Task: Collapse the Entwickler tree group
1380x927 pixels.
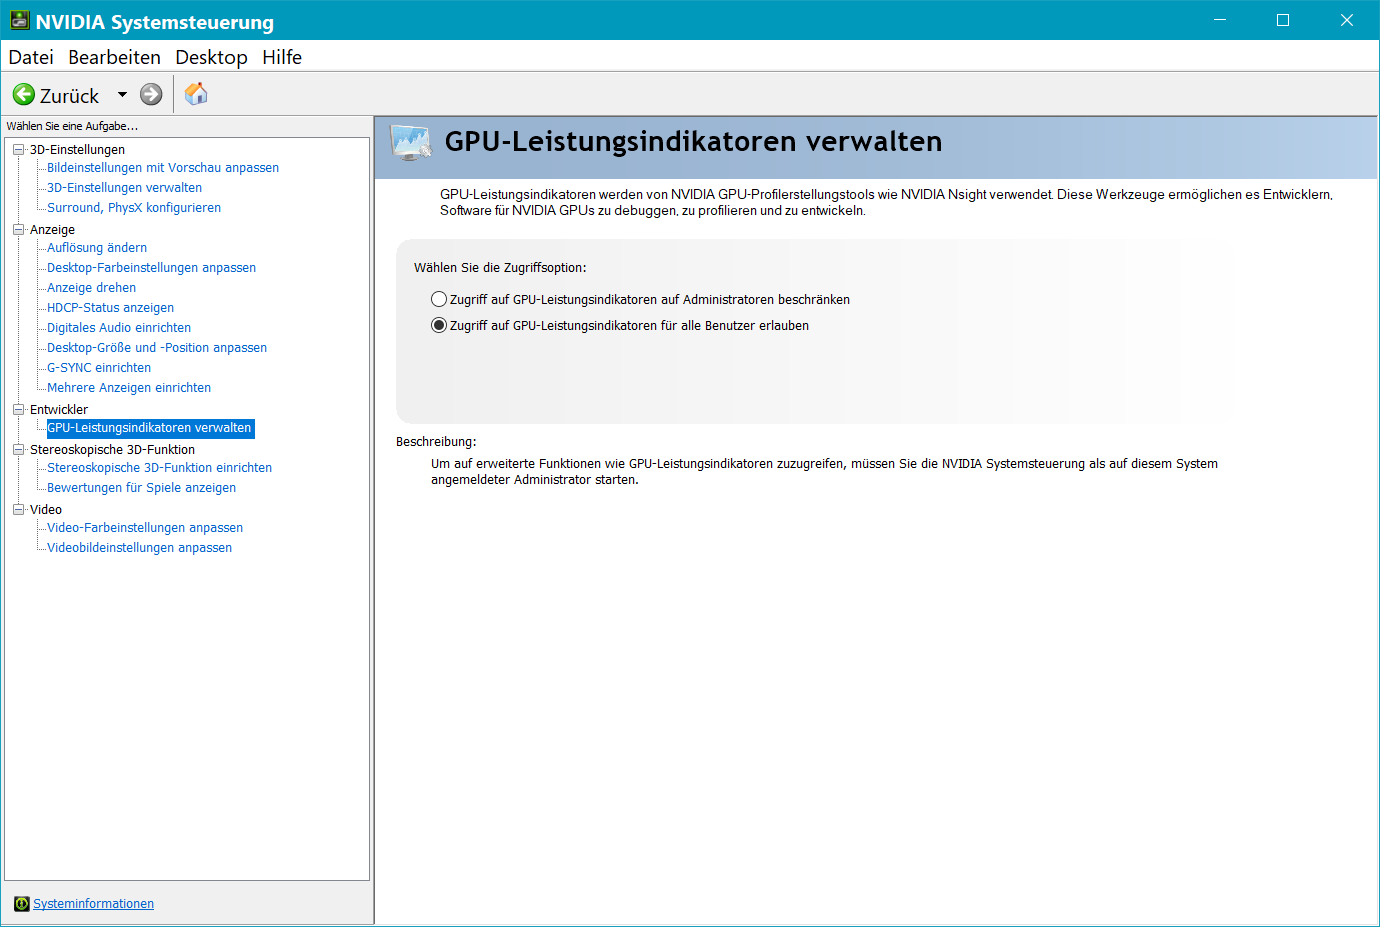Action: [x=18, y=410]
